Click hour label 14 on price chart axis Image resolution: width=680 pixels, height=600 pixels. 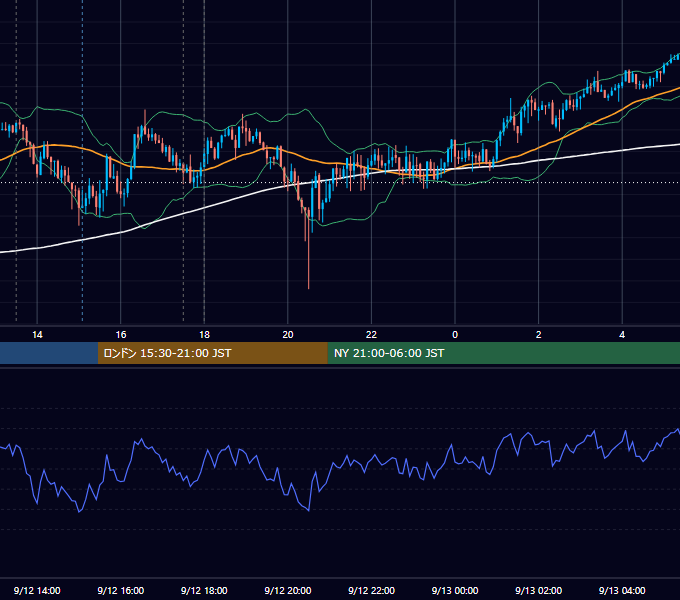click(x=37, y=335)
